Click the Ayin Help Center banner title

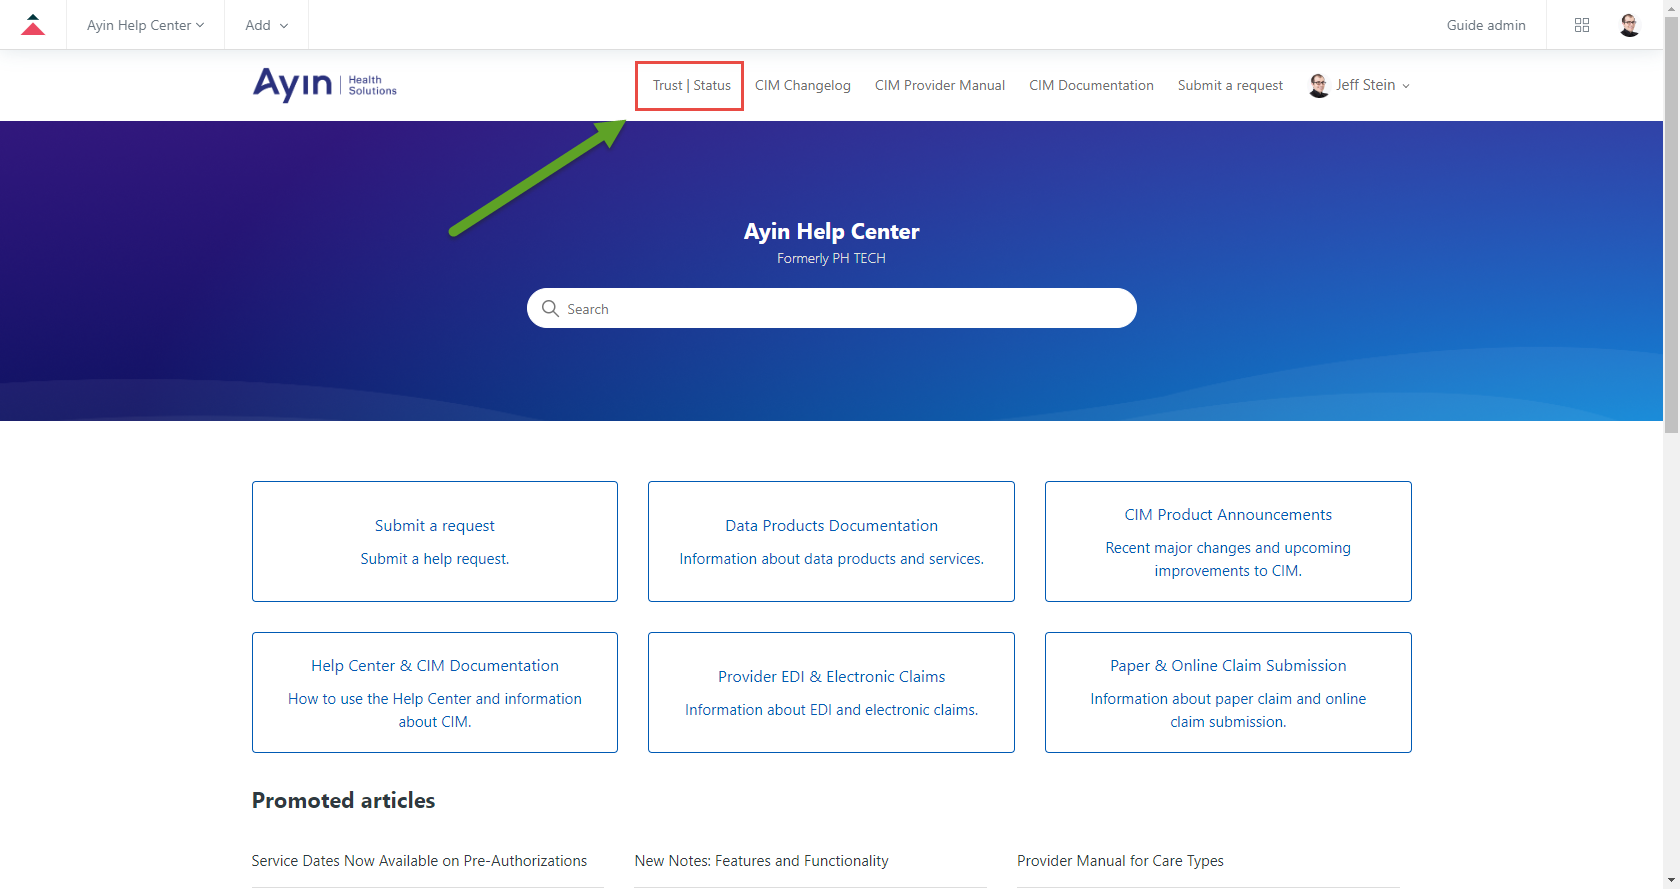(831, 231)
